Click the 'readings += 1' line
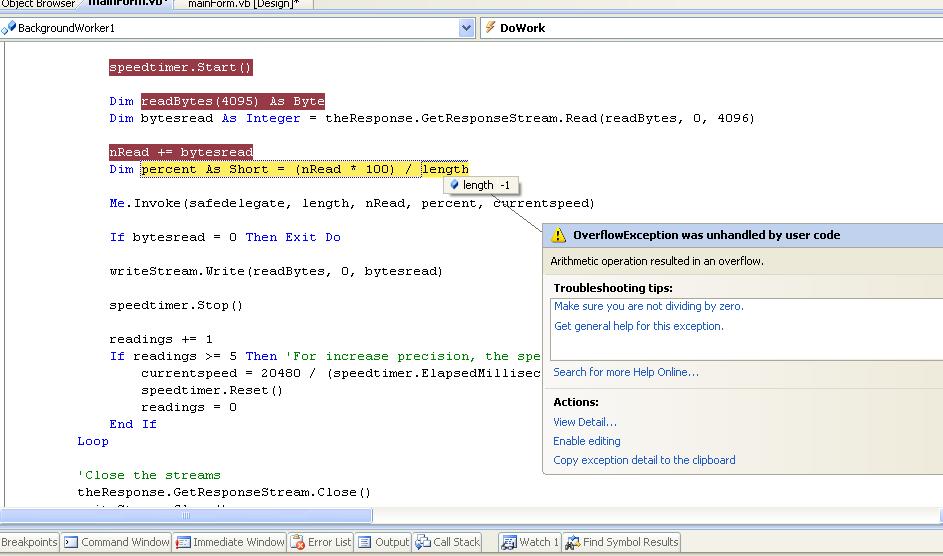This screenshot has height=556, width=943. tap(161, 339)
